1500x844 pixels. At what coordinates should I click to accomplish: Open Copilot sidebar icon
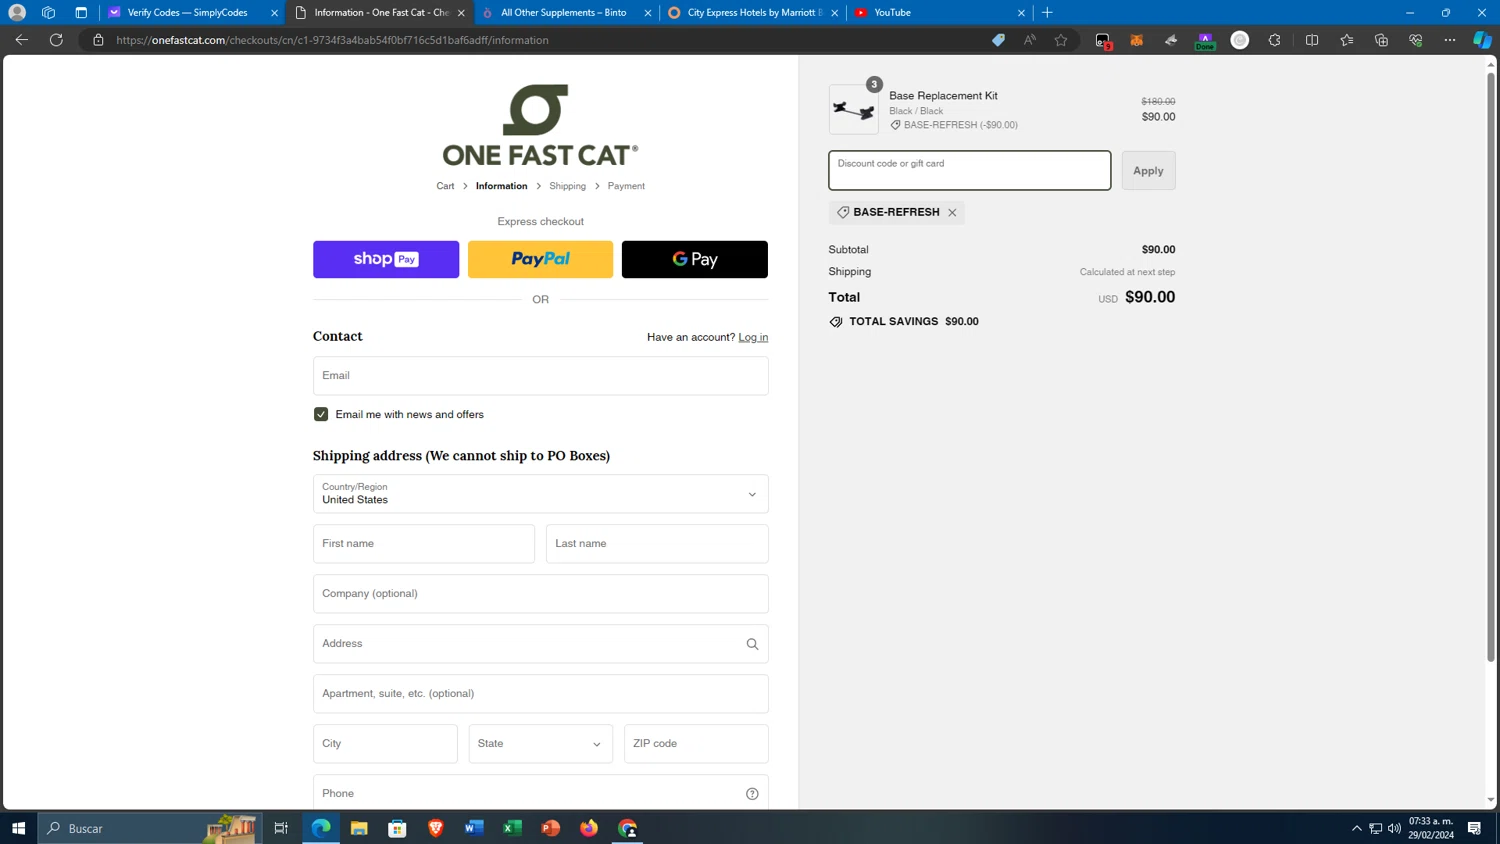[1482, 40]
